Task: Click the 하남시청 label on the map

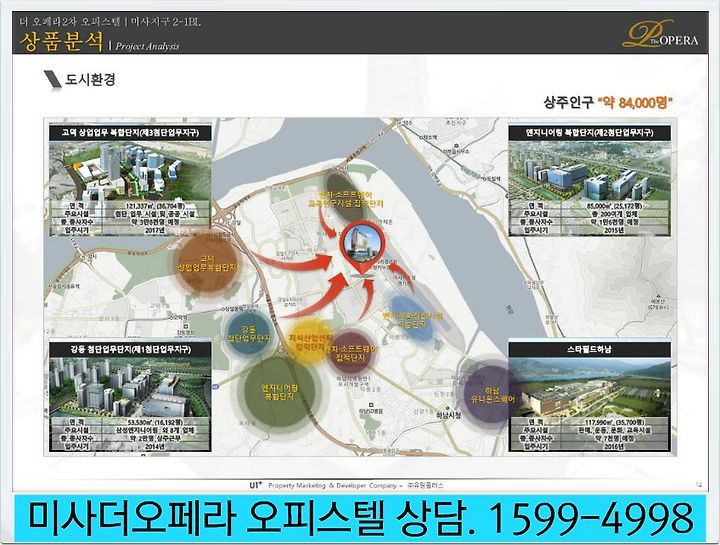Action: coord(449,416)
